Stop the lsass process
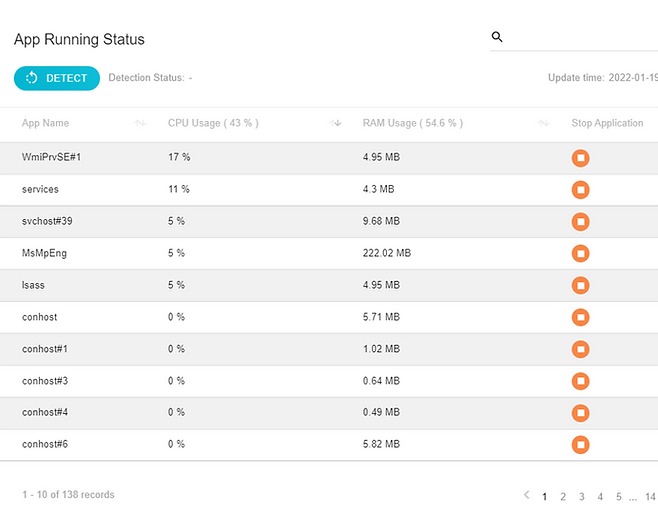The width and height of the screenshot is (658, 520). pos(580,285)
